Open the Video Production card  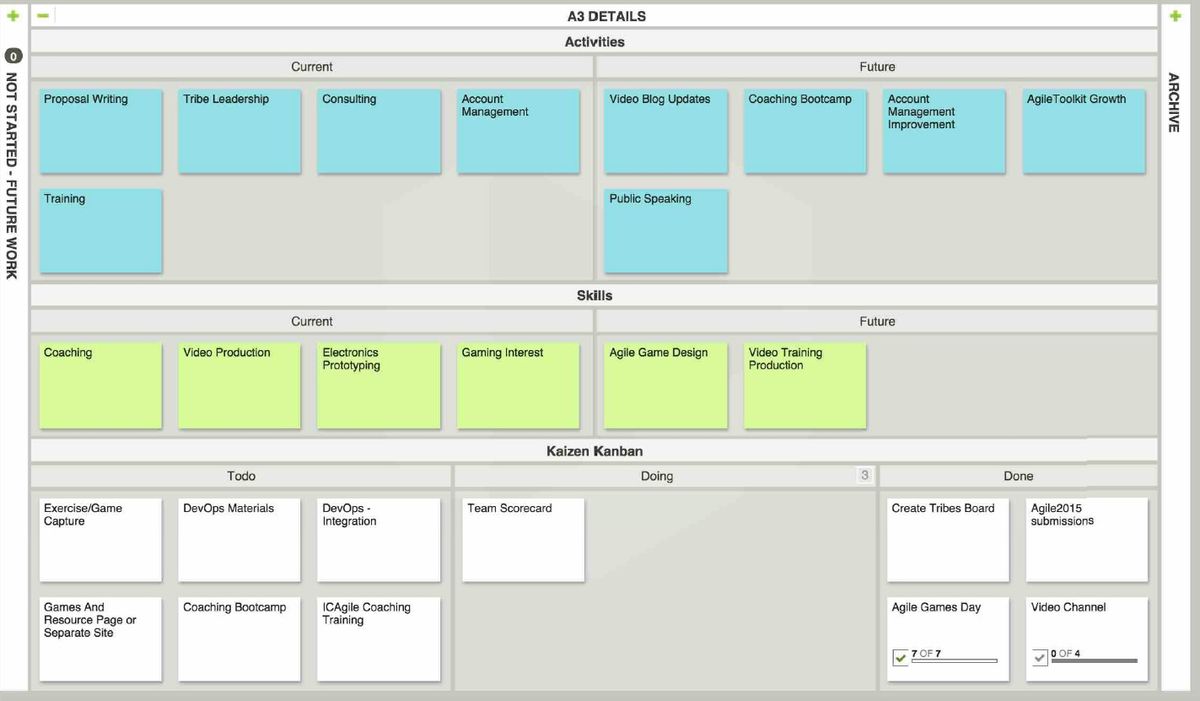239,386
